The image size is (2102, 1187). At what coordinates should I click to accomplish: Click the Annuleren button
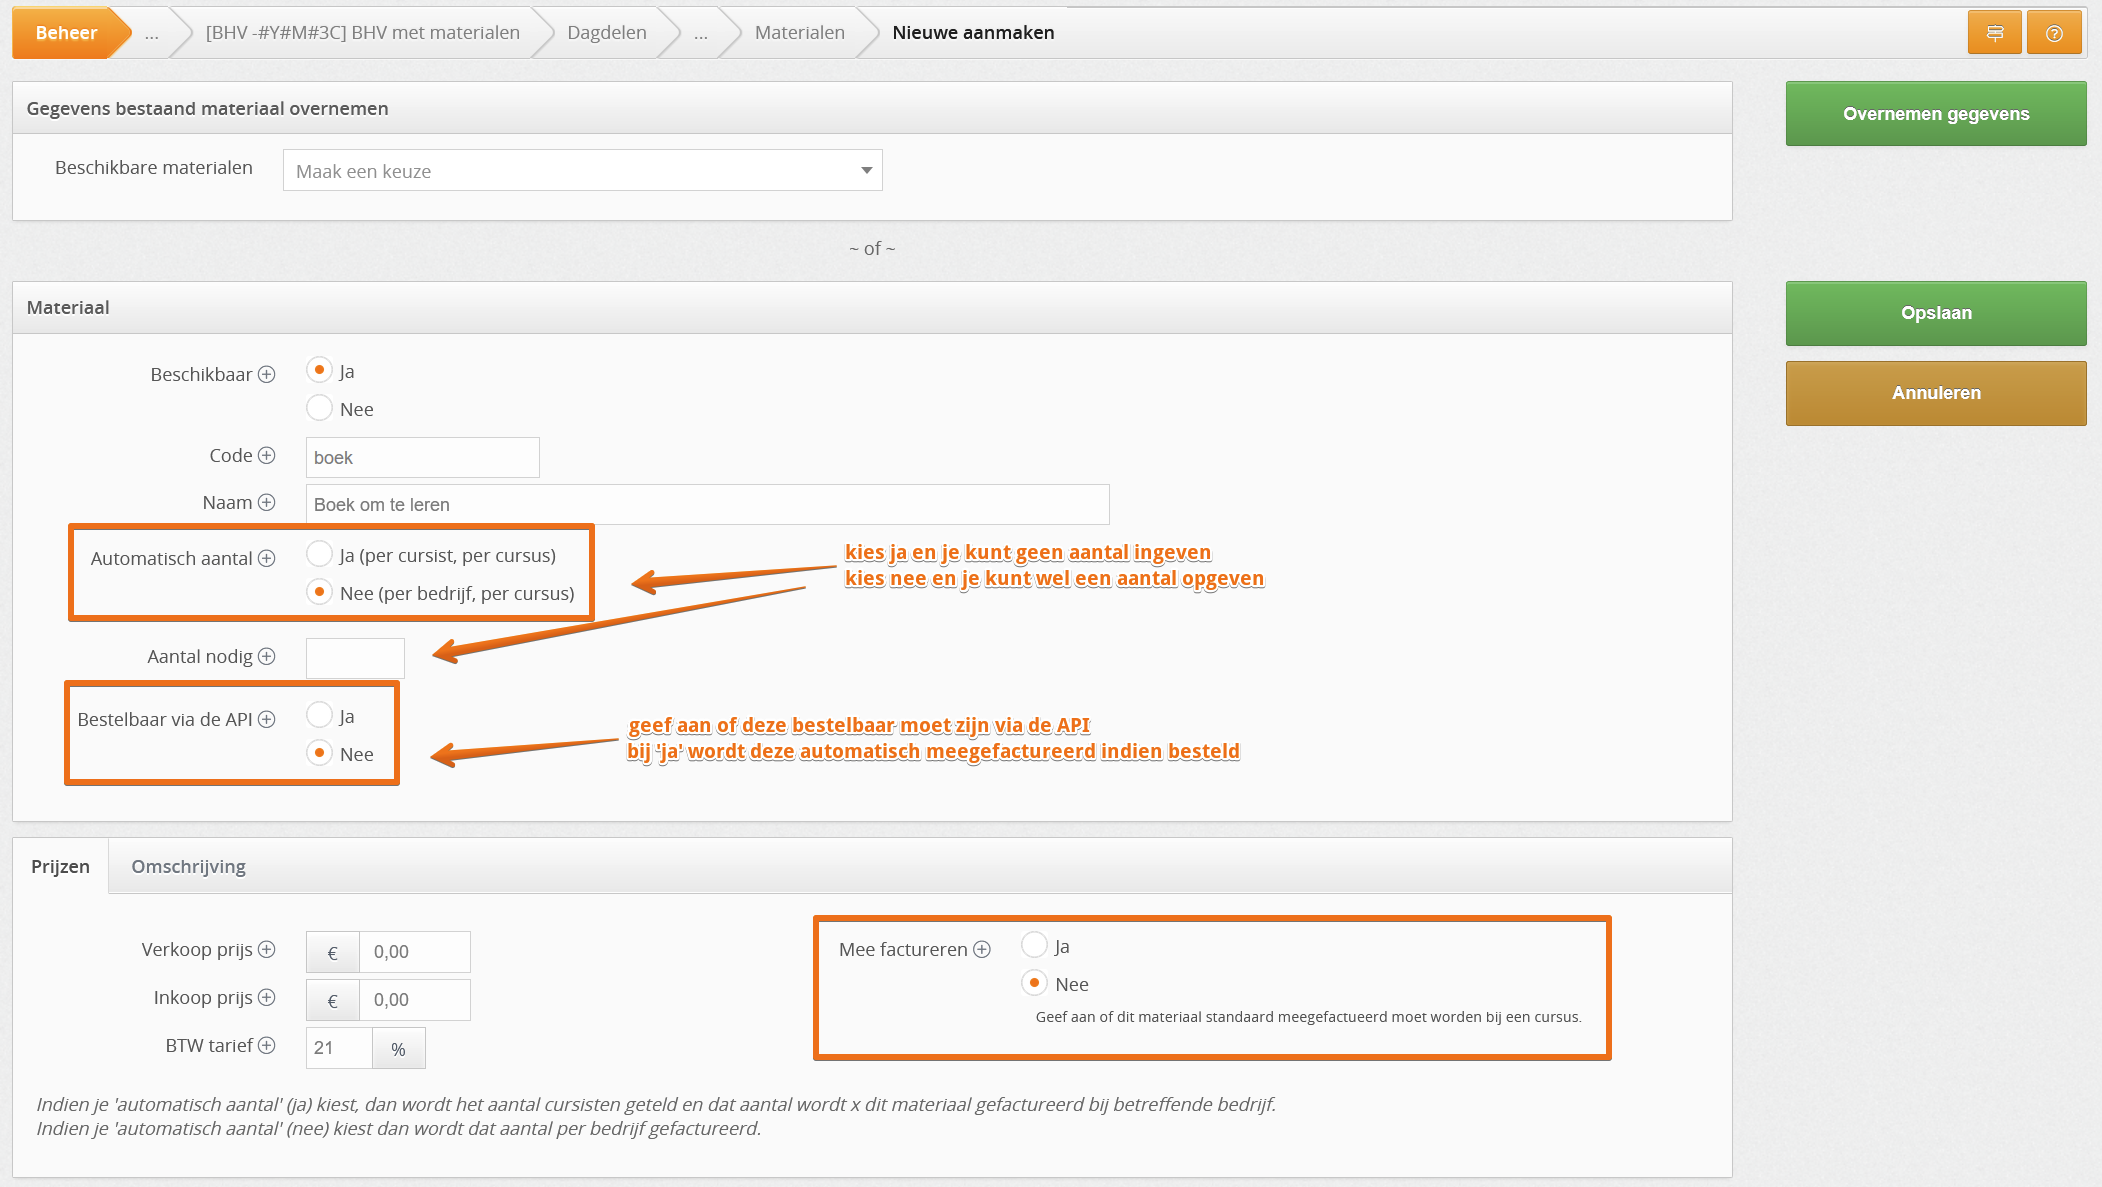coord(1935,393)
